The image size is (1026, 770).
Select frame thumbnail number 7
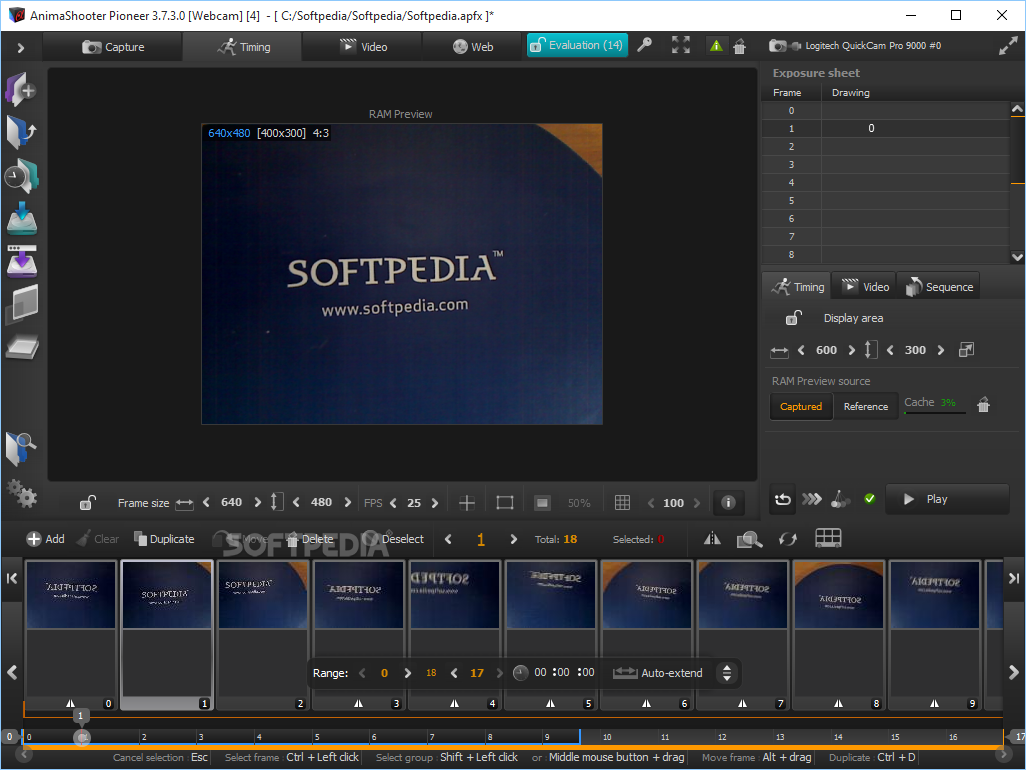(x=742, y=635)
